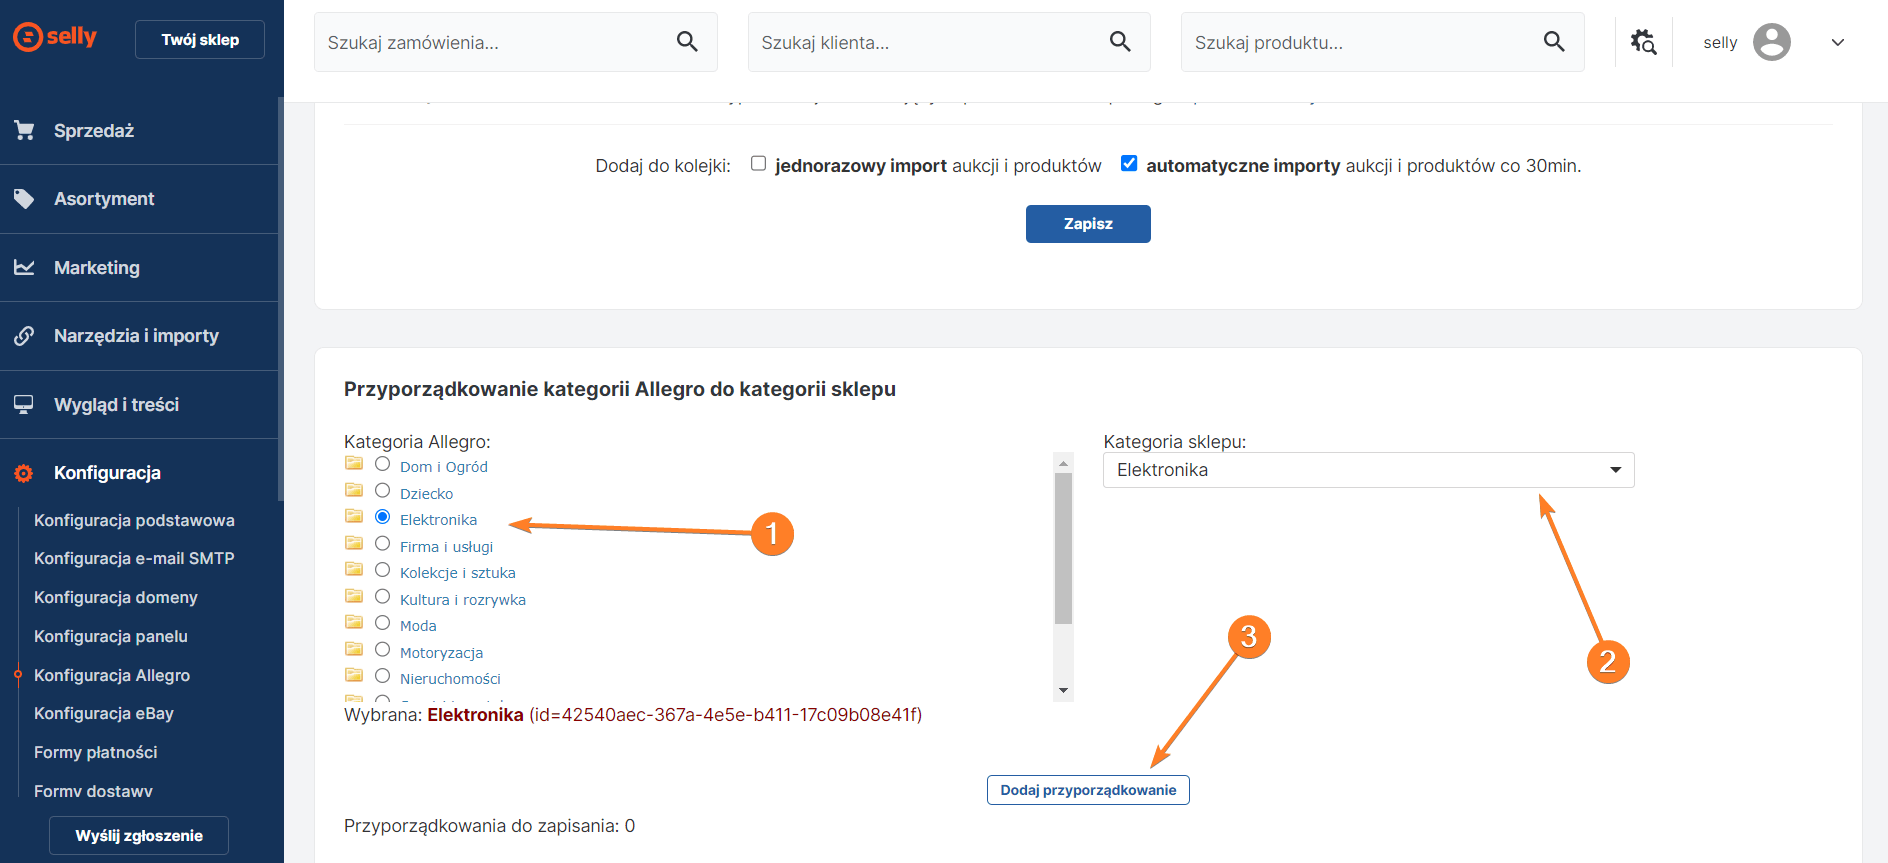1888x863 pixels.
Task: Expand the user account chevron menu
Action: click(1837, 42)
